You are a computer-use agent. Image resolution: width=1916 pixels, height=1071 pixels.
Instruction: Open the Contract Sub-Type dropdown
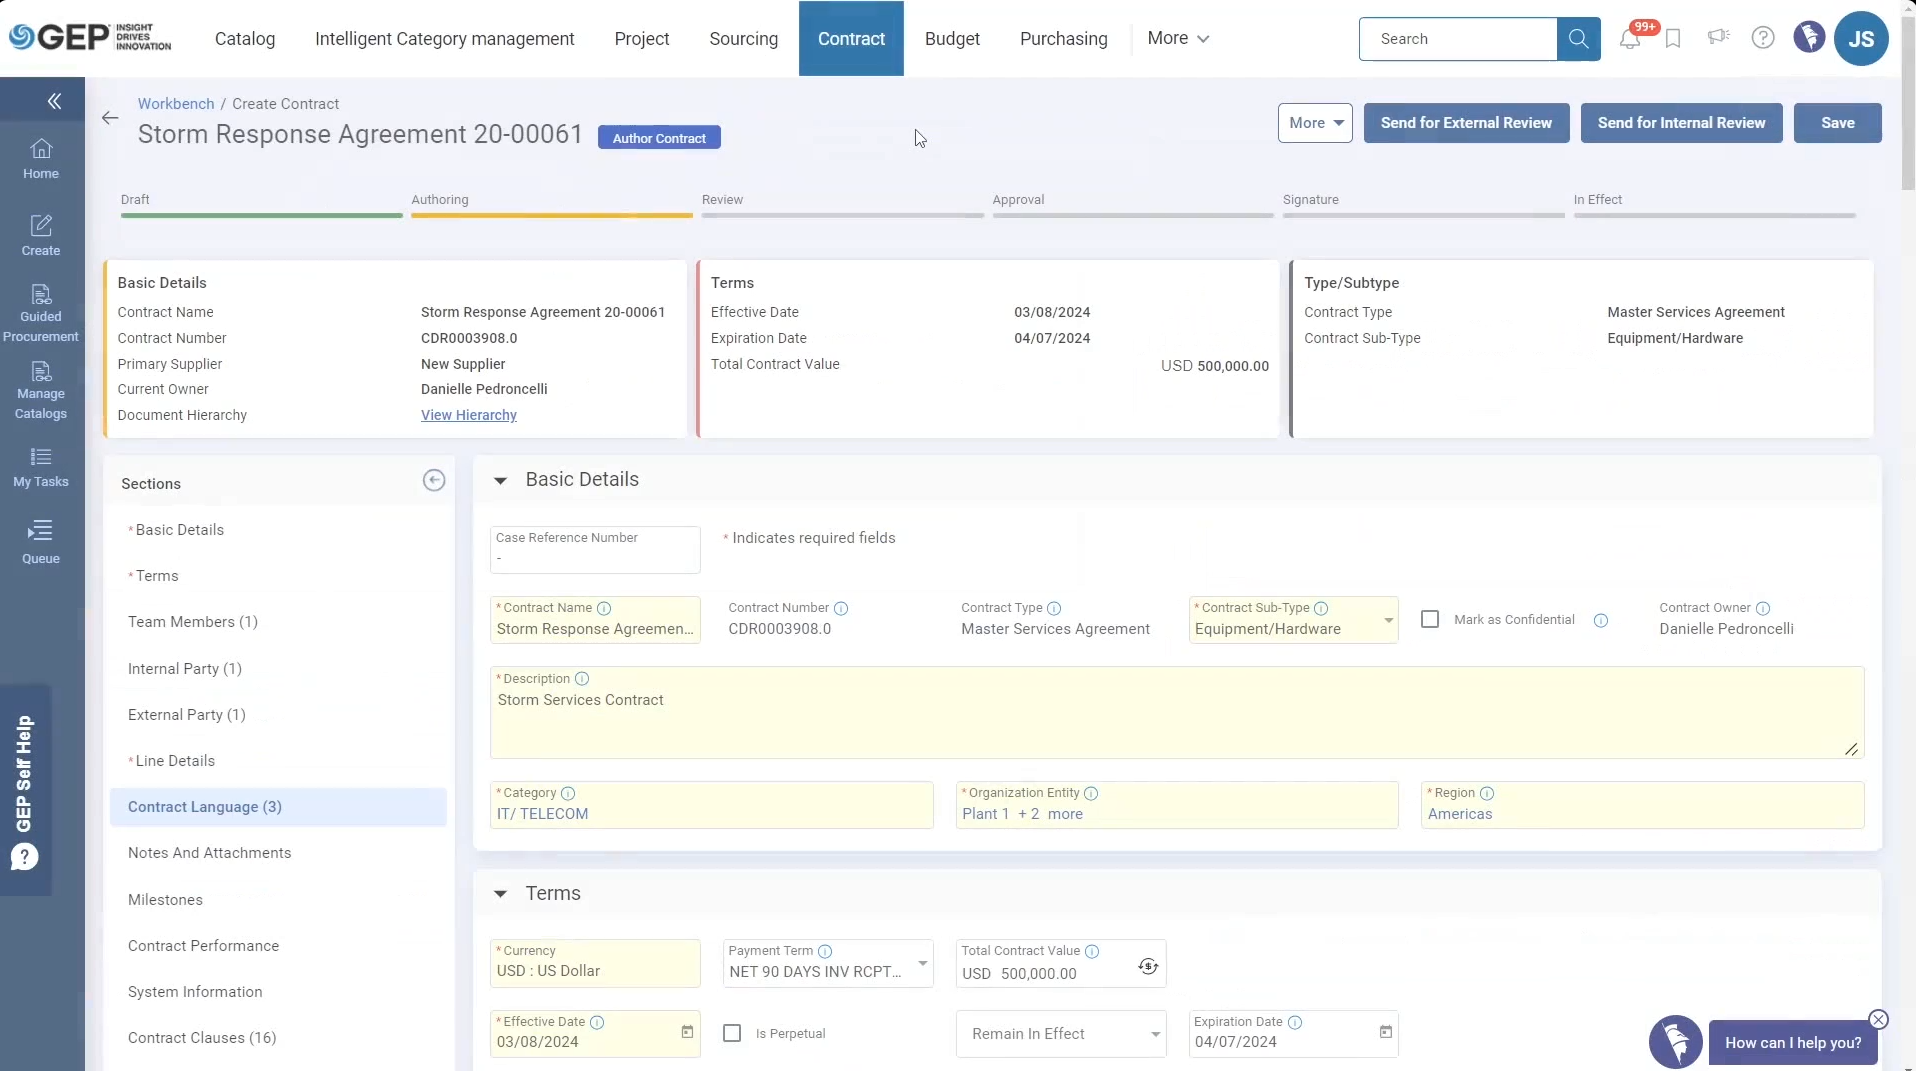click(1388, 621)
